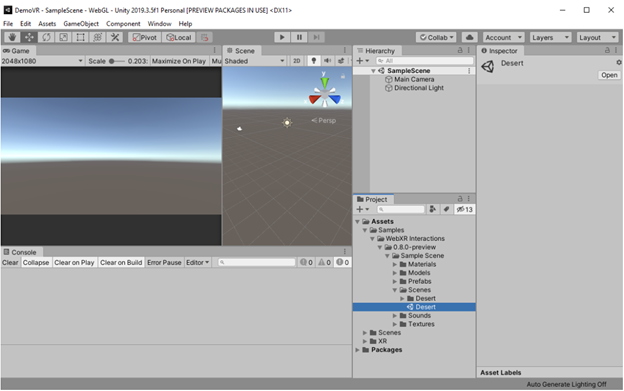Screen dimensions: 624x391
Task: Click the Project create plus button
Action: point(363,209)
